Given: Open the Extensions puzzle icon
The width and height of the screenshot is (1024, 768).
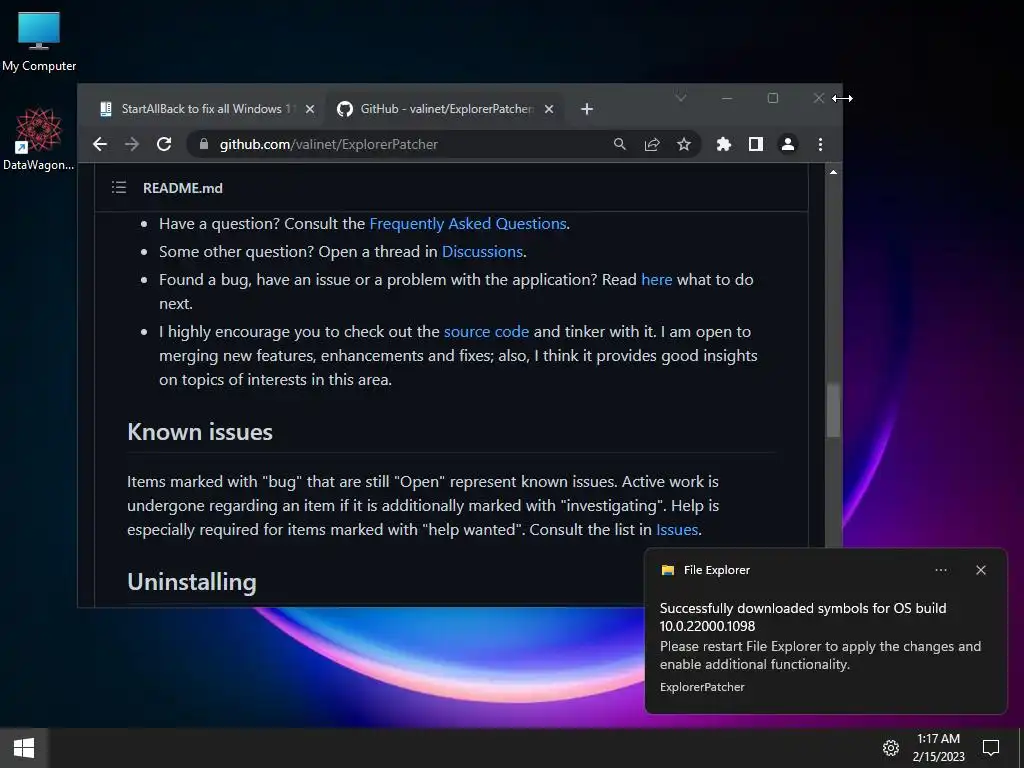Looking at the screenshot, I should [x=724, y=144].
